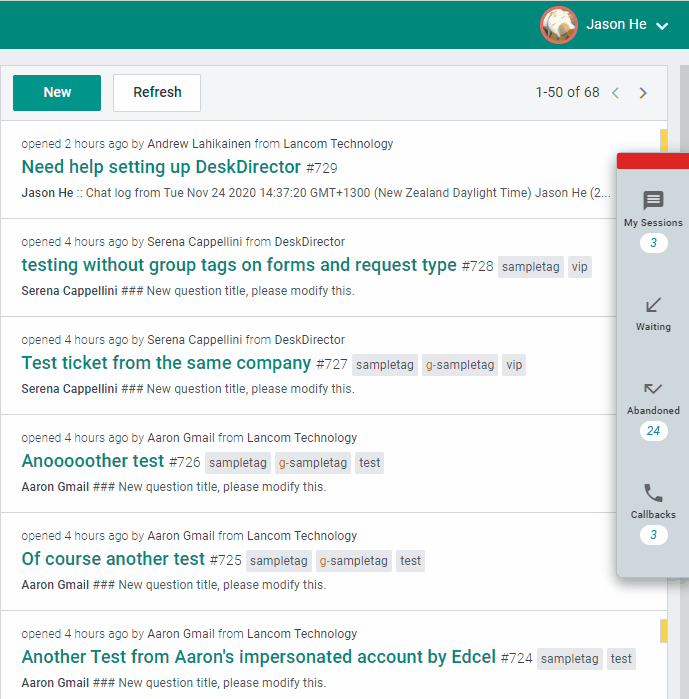Click the 'test' tag on ticket #724

(621, 659)
